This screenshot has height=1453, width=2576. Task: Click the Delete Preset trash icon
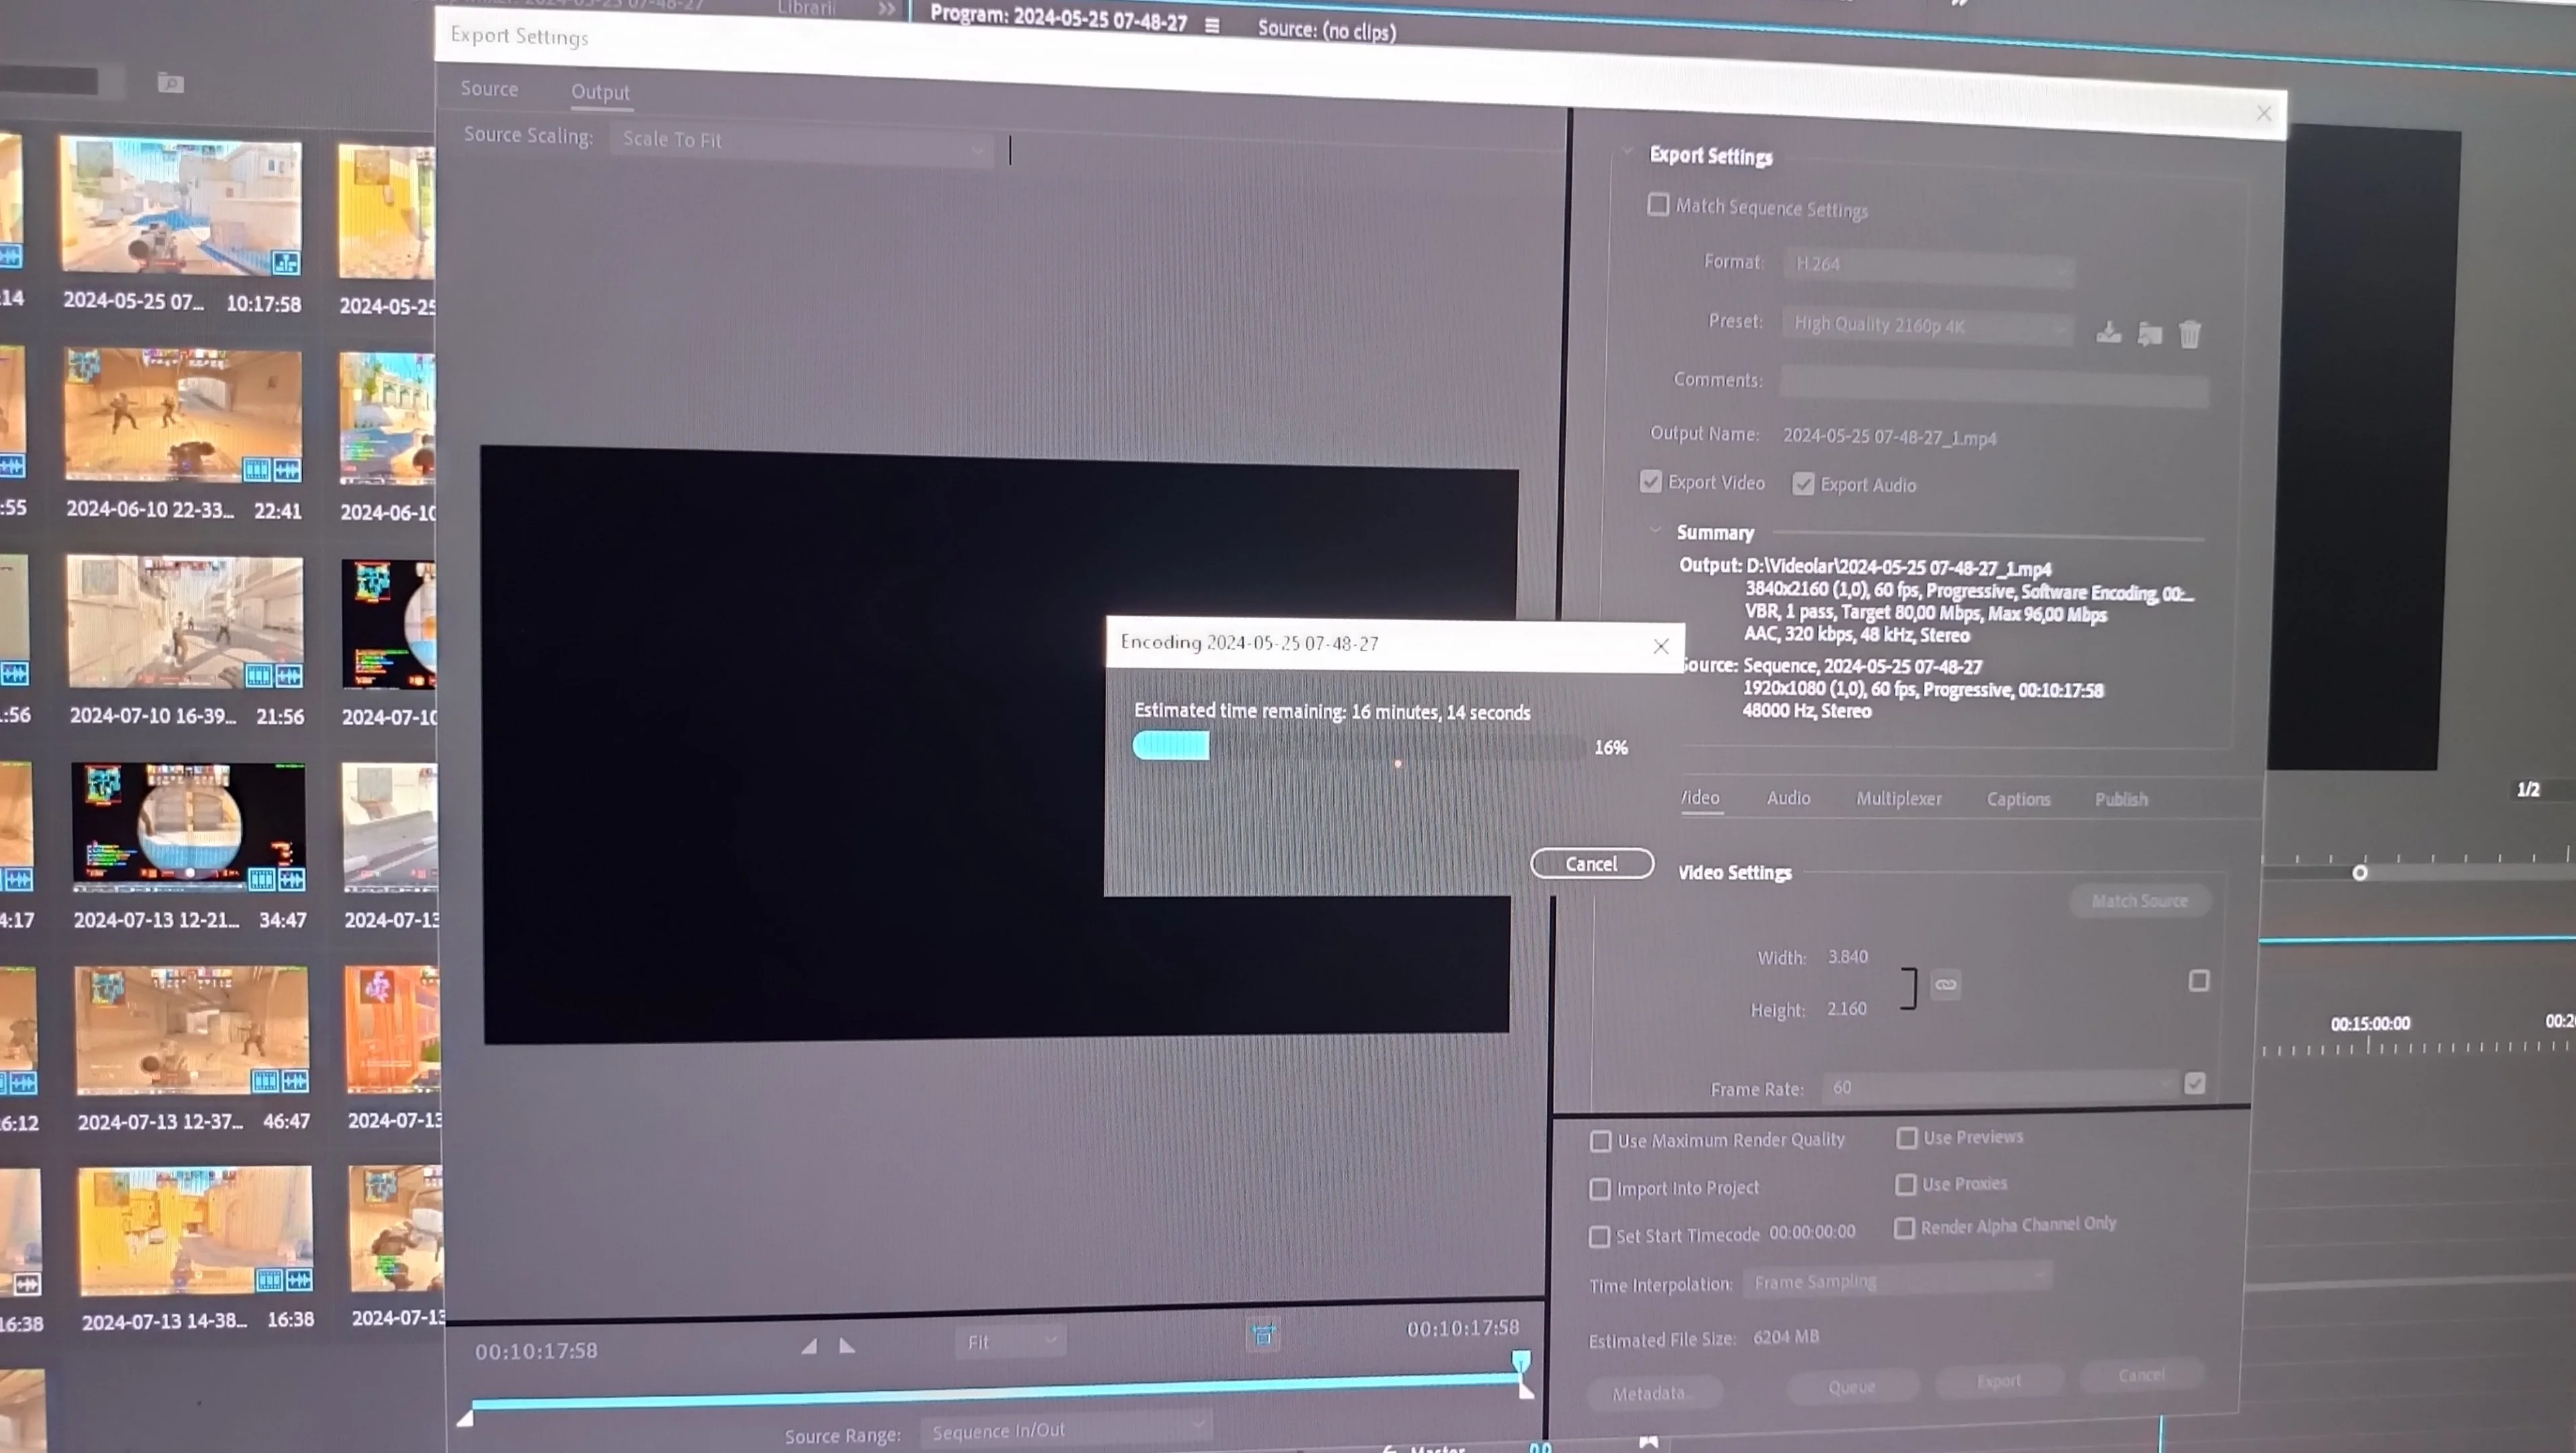[x=2190, y=333]
